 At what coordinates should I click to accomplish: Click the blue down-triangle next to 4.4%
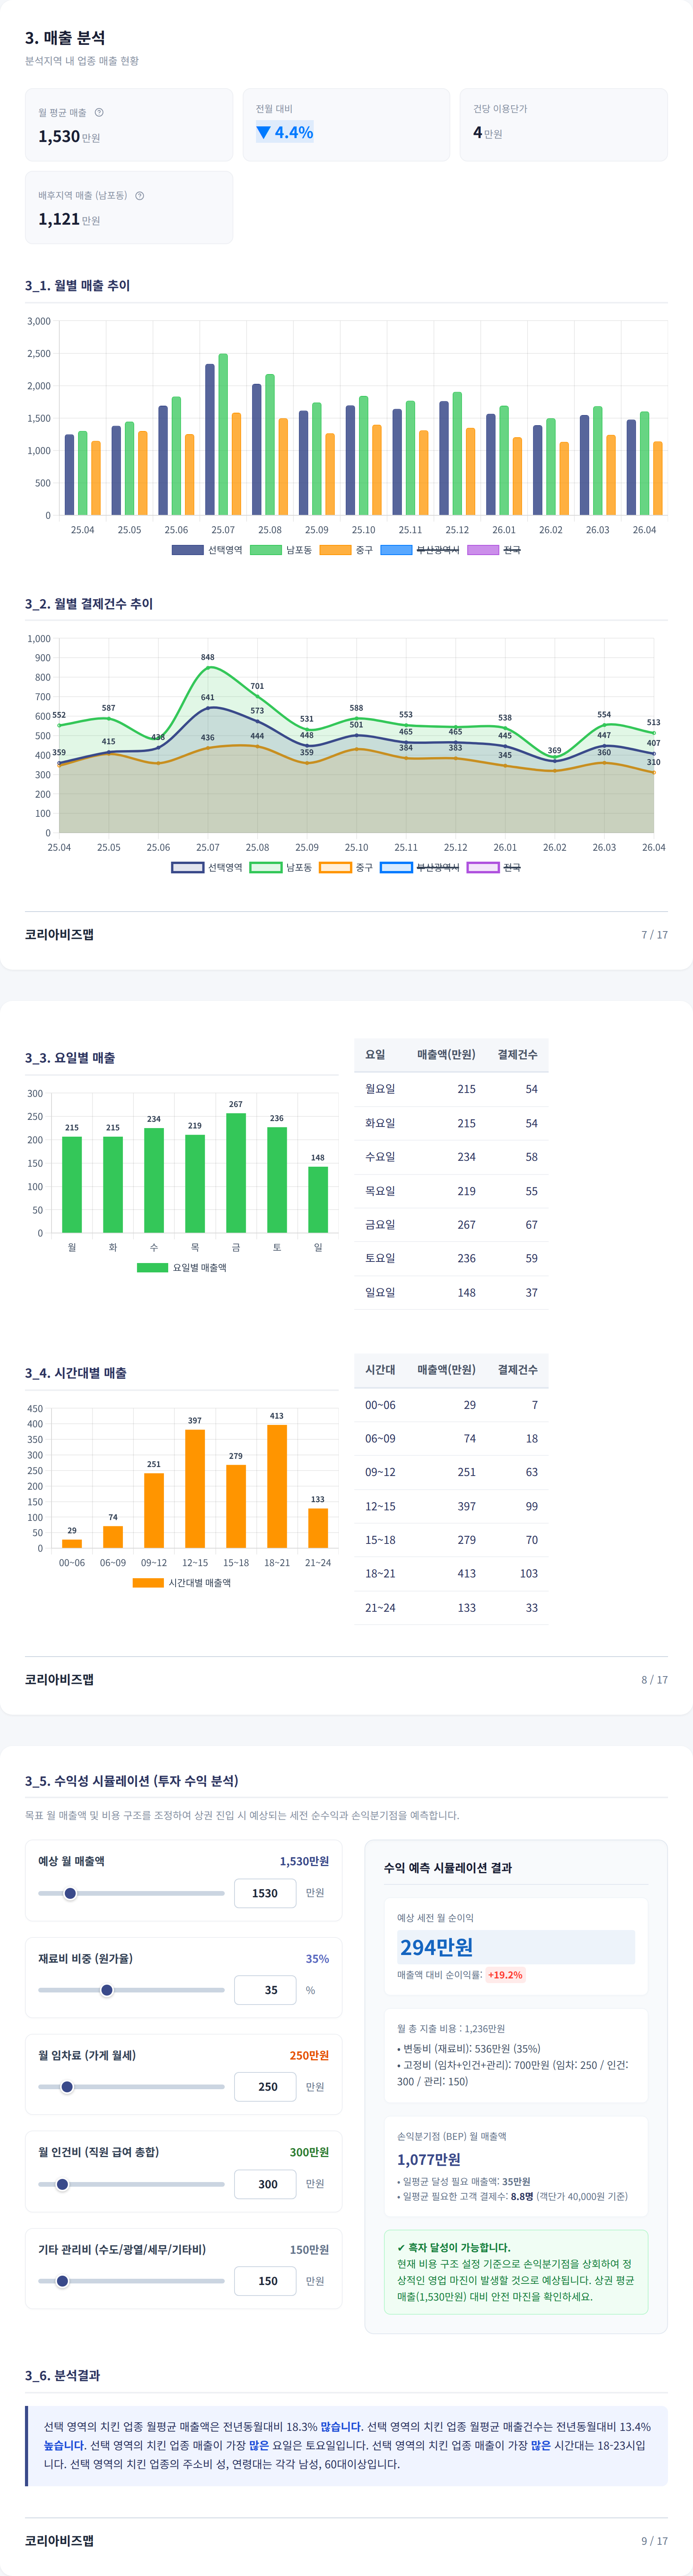click(x=264, y=132)
